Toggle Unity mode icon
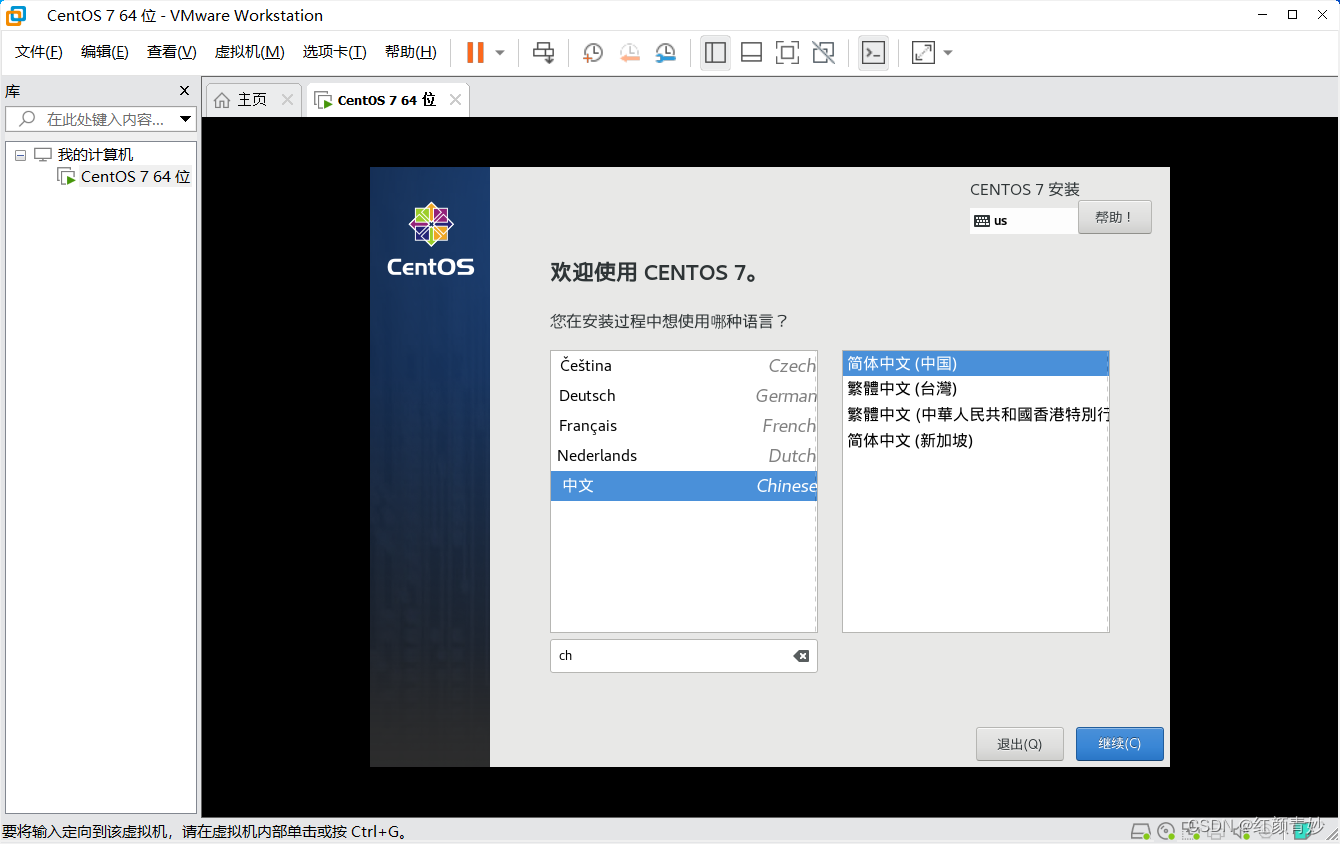The height and width of the screenshot is (844, 1340). [823, 53]
